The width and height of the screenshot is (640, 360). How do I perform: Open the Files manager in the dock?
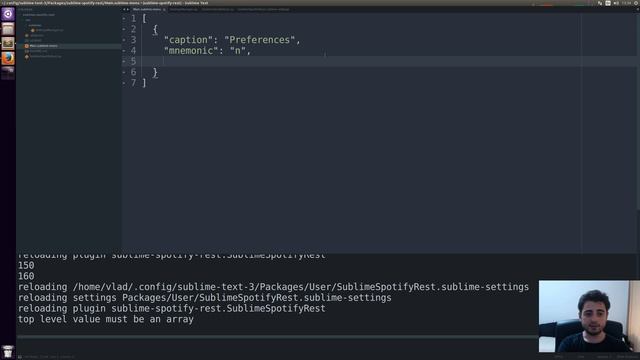coord(8,29)
